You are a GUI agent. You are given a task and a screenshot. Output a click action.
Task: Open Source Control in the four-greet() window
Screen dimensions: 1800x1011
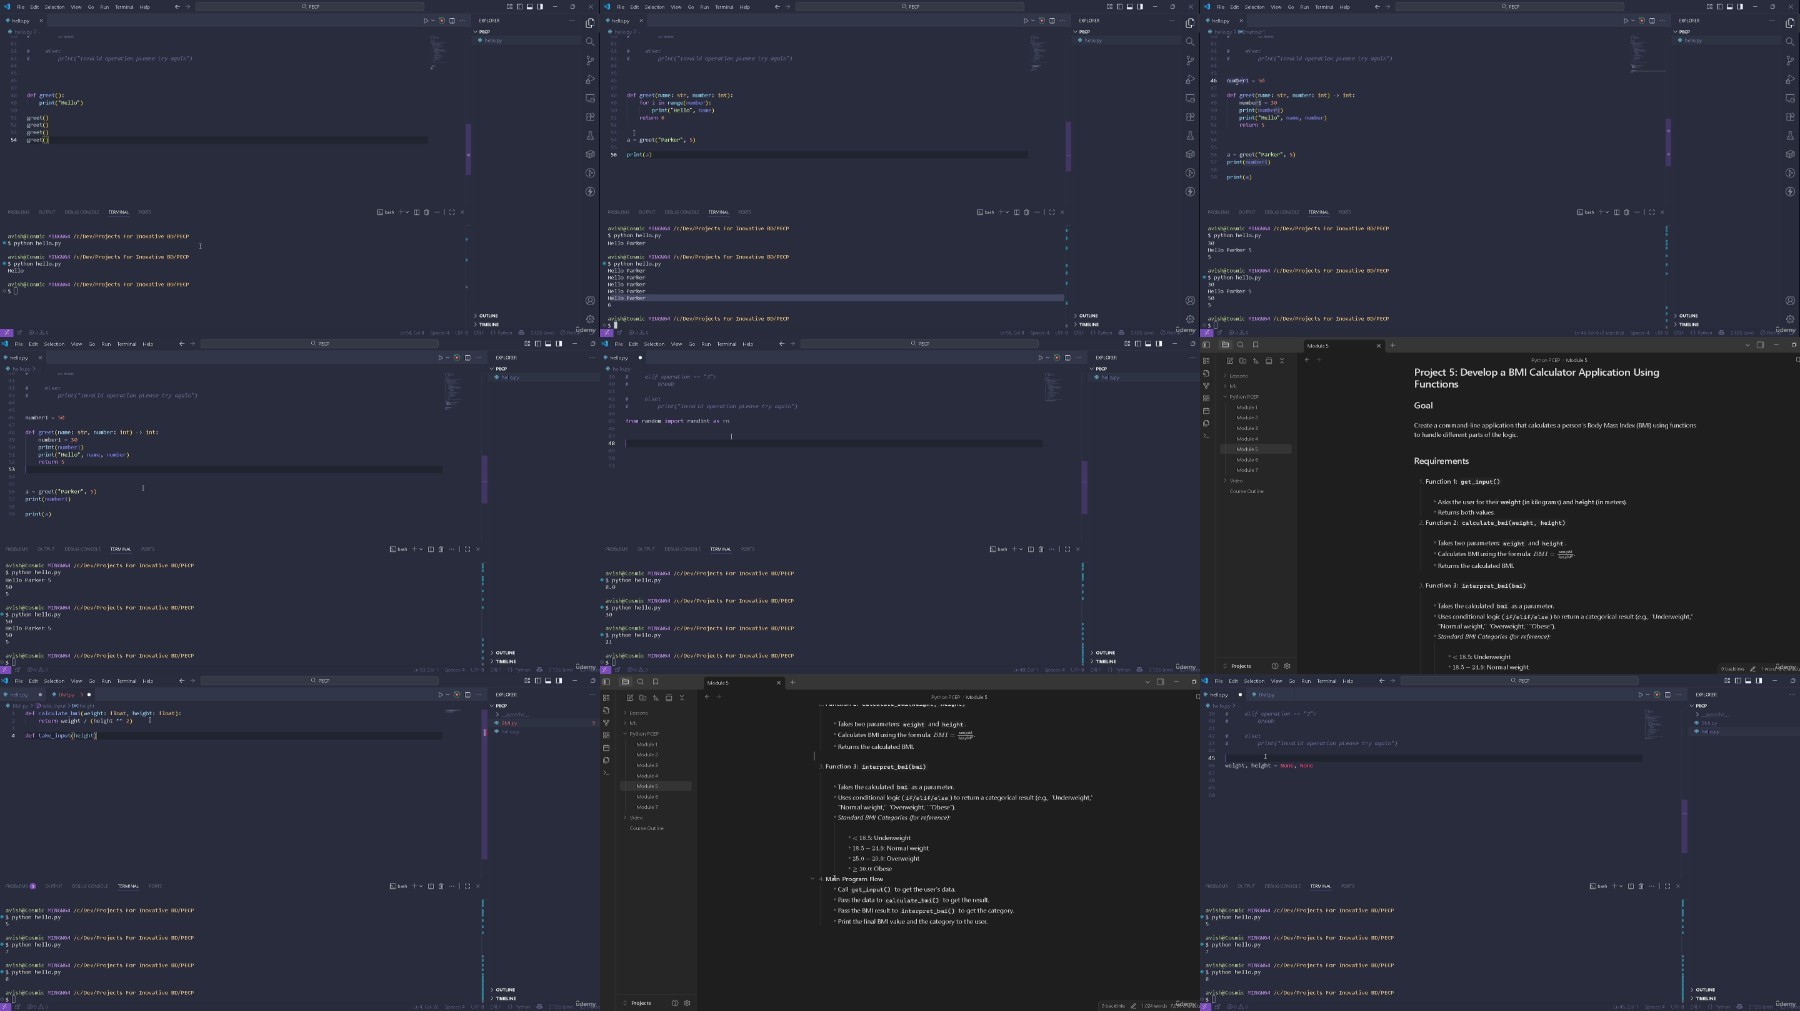point(590,61)
